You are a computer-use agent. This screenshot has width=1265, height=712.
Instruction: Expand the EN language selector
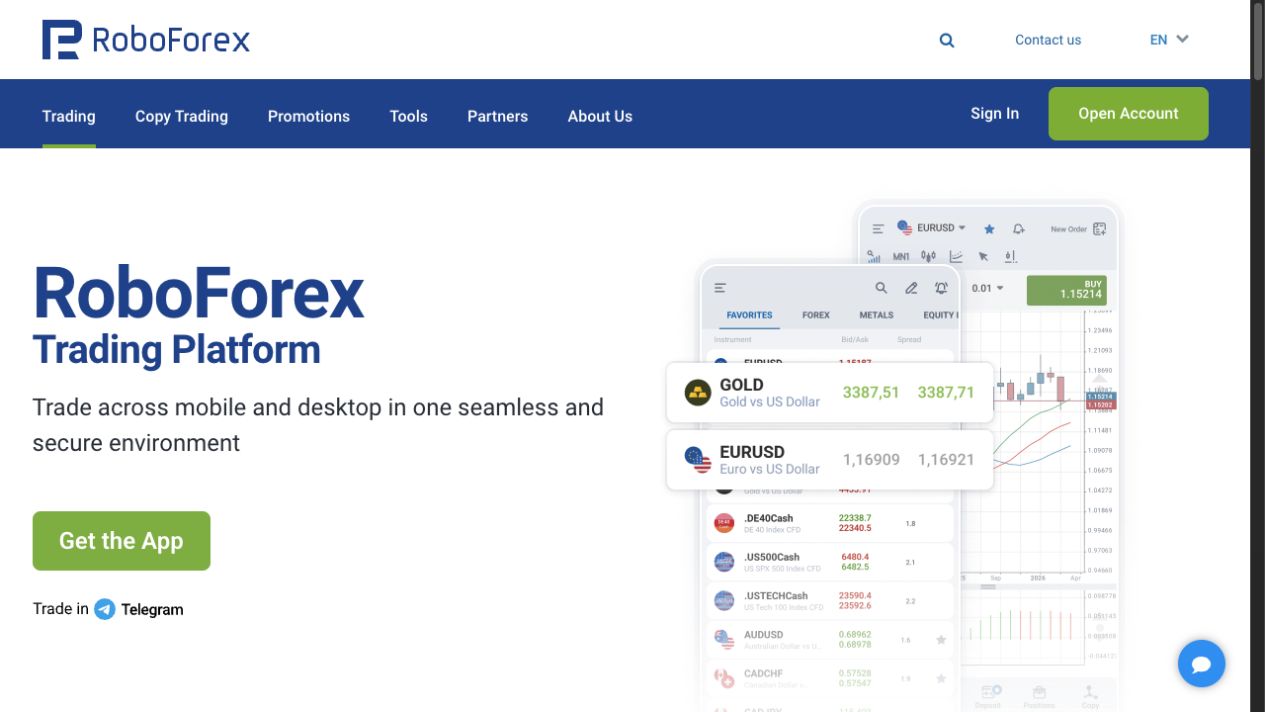tap(1169, 40)
